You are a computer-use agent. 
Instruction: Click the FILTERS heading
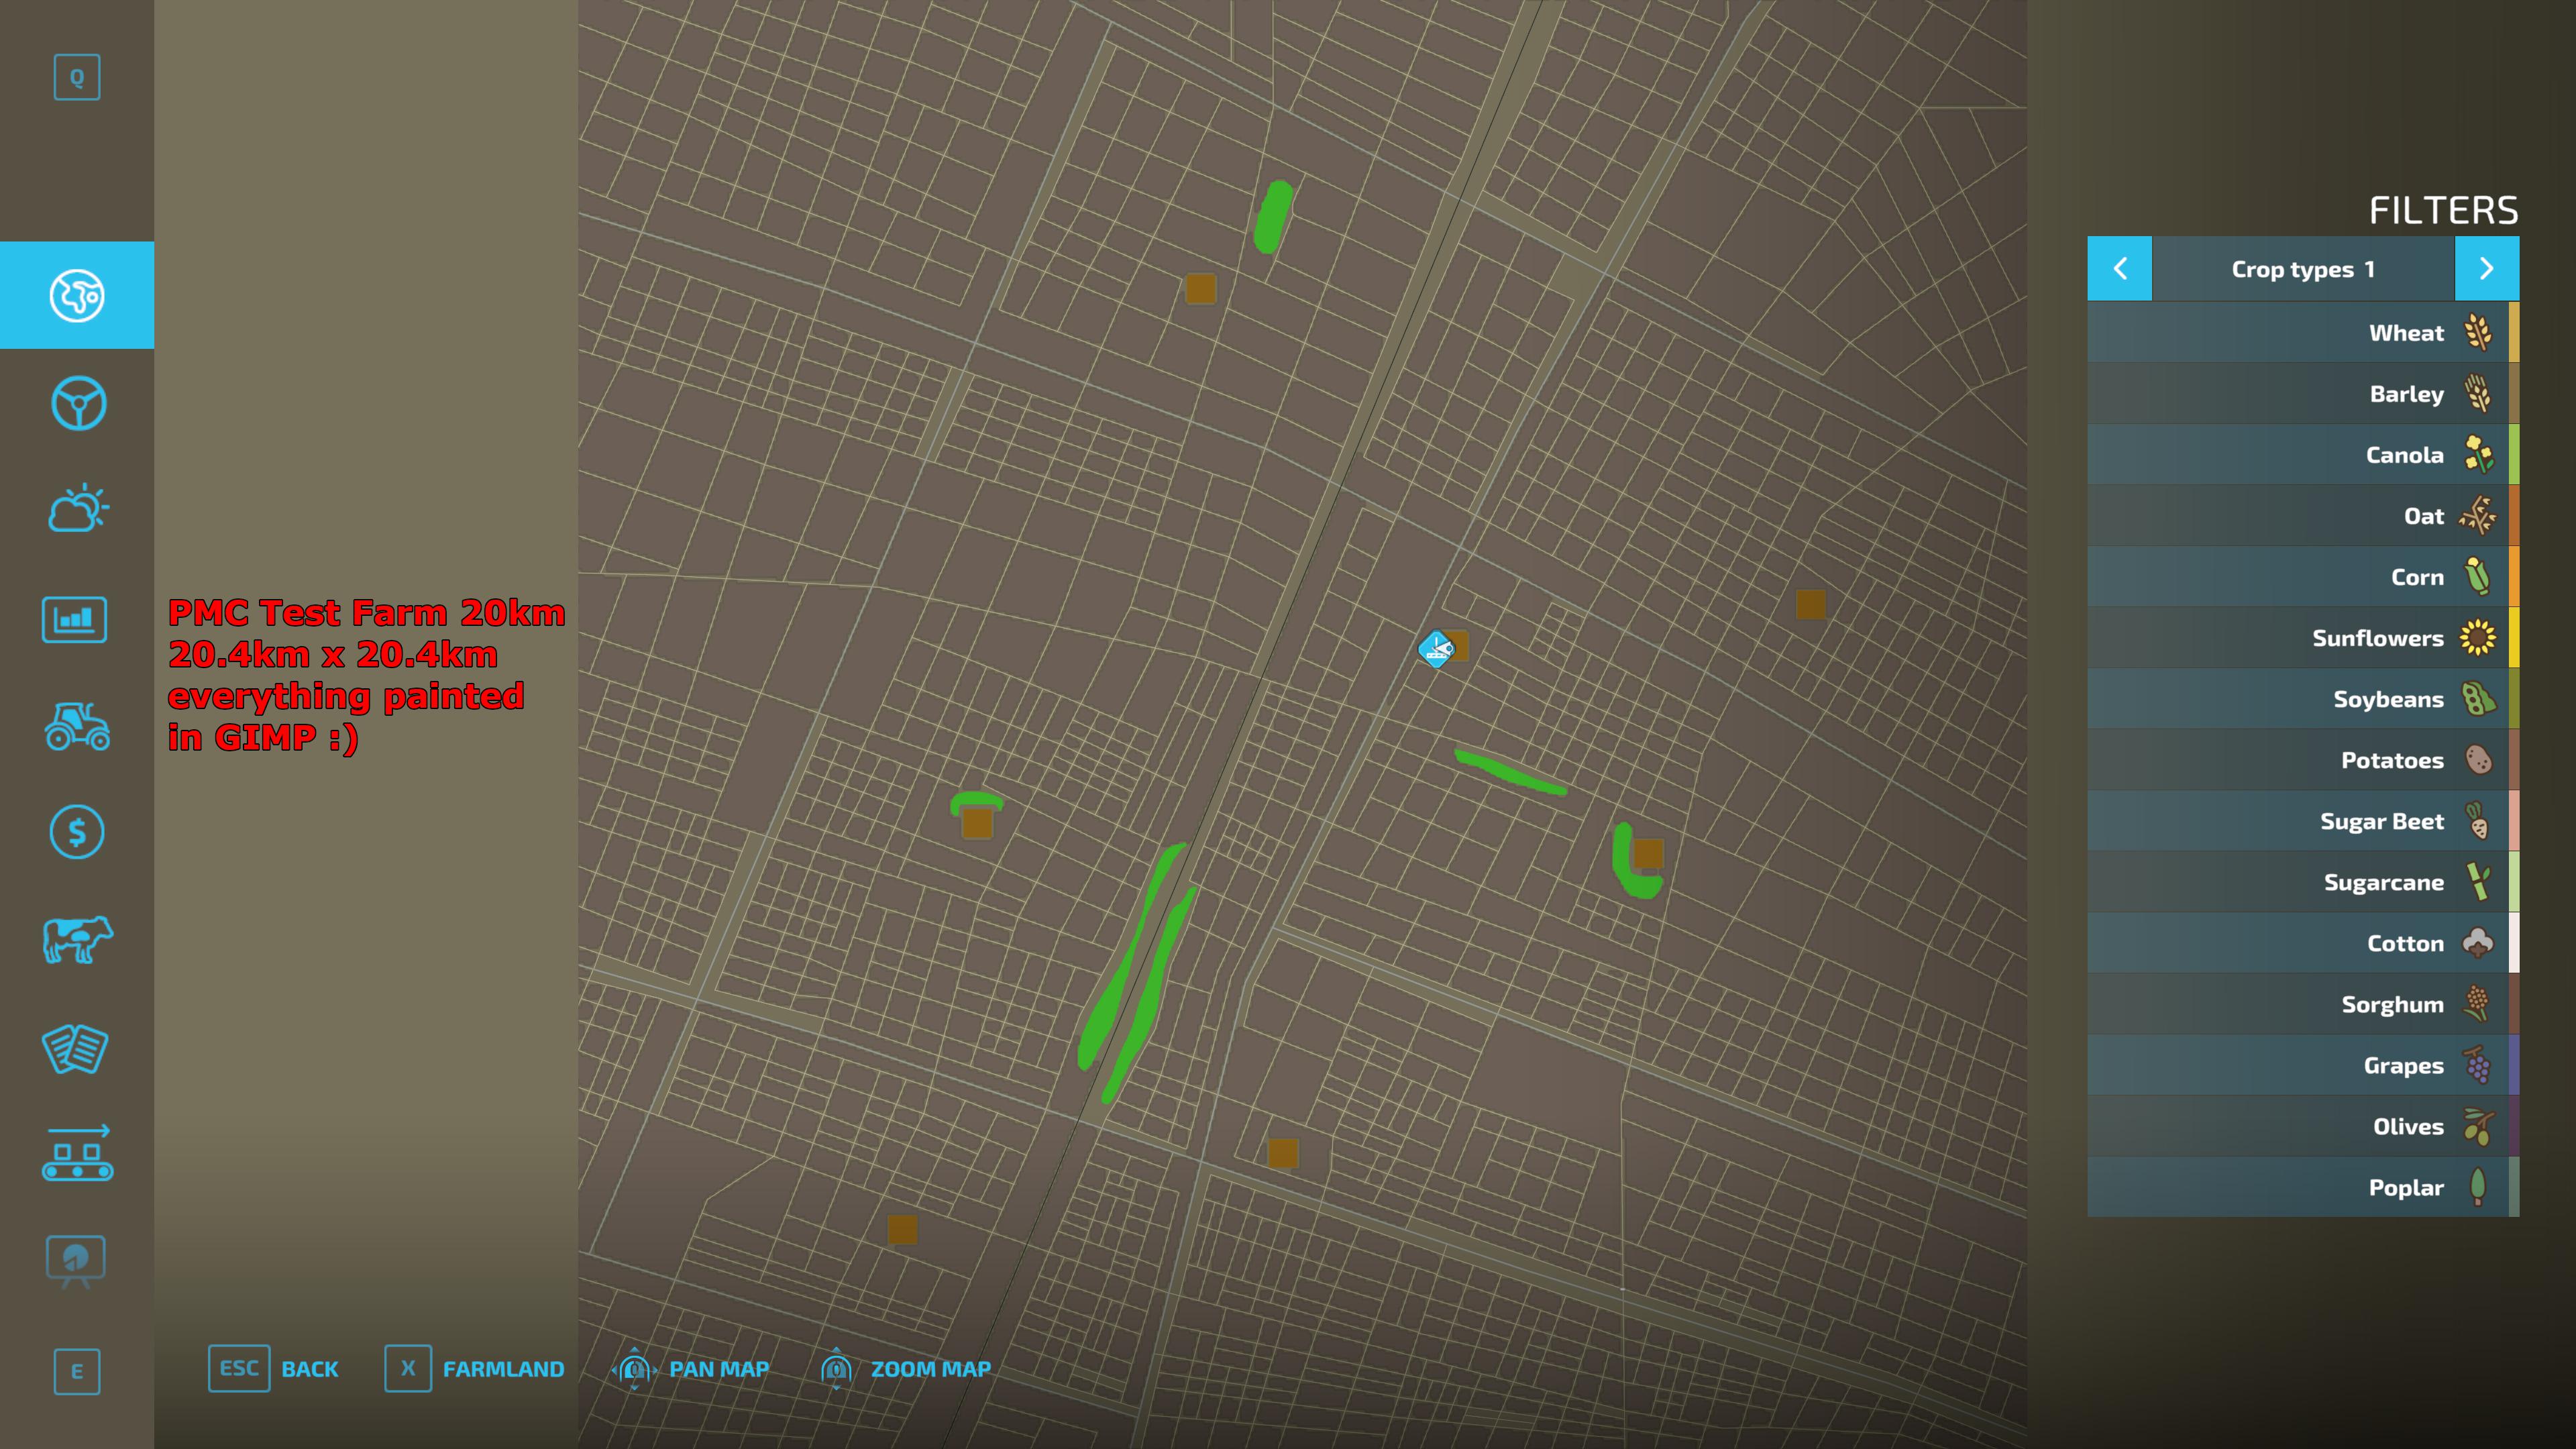point(2443,210)
